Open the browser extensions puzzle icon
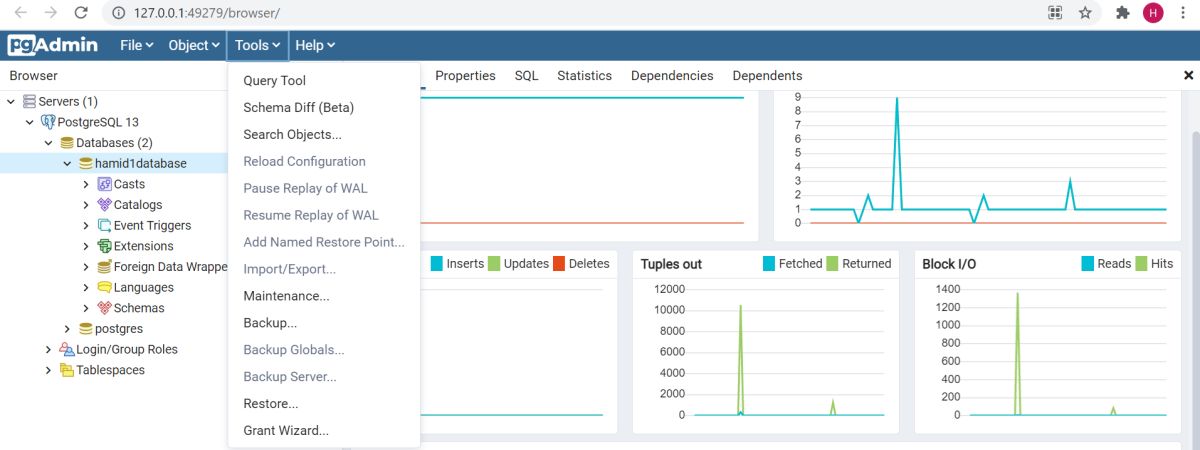 point(1123,13)
